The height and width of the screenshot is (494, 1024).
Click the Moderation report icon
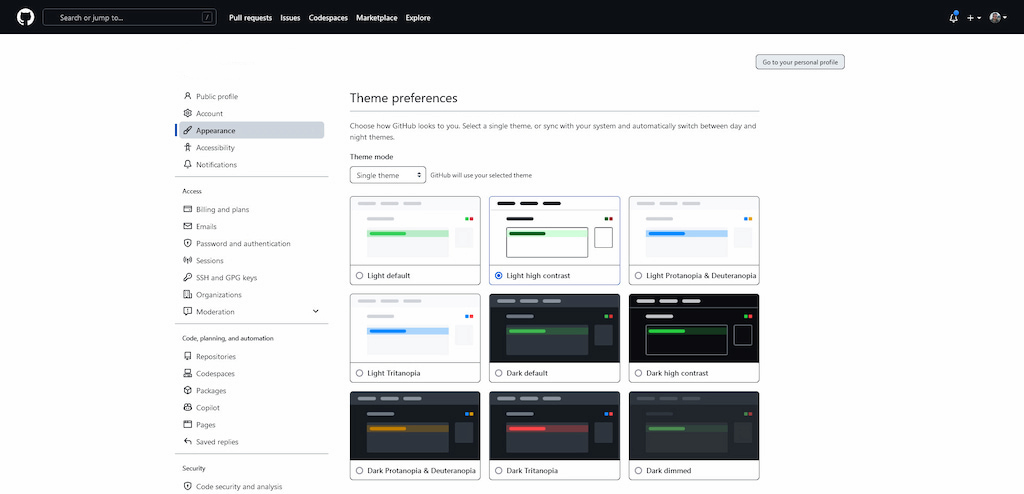(x=187, y=311)
